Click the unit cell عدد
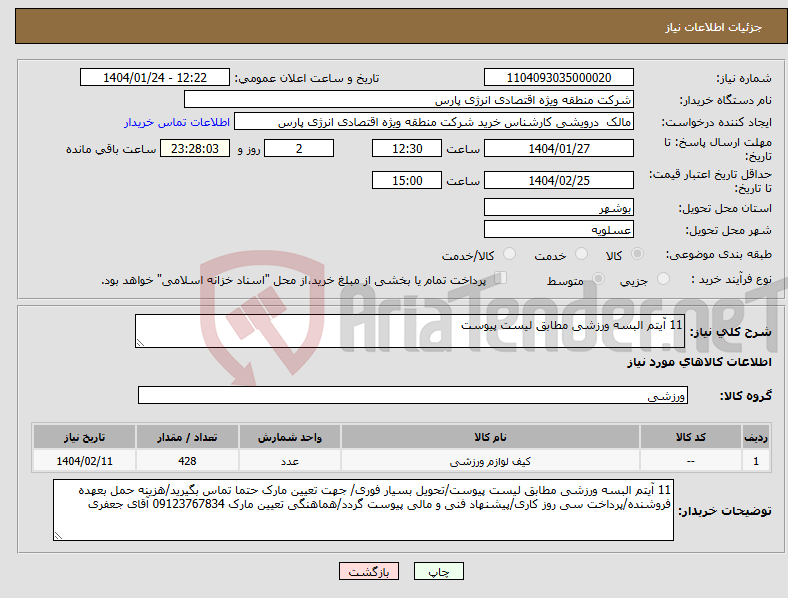The height and width of the screenshot is (598, 788). coord(290,460)
